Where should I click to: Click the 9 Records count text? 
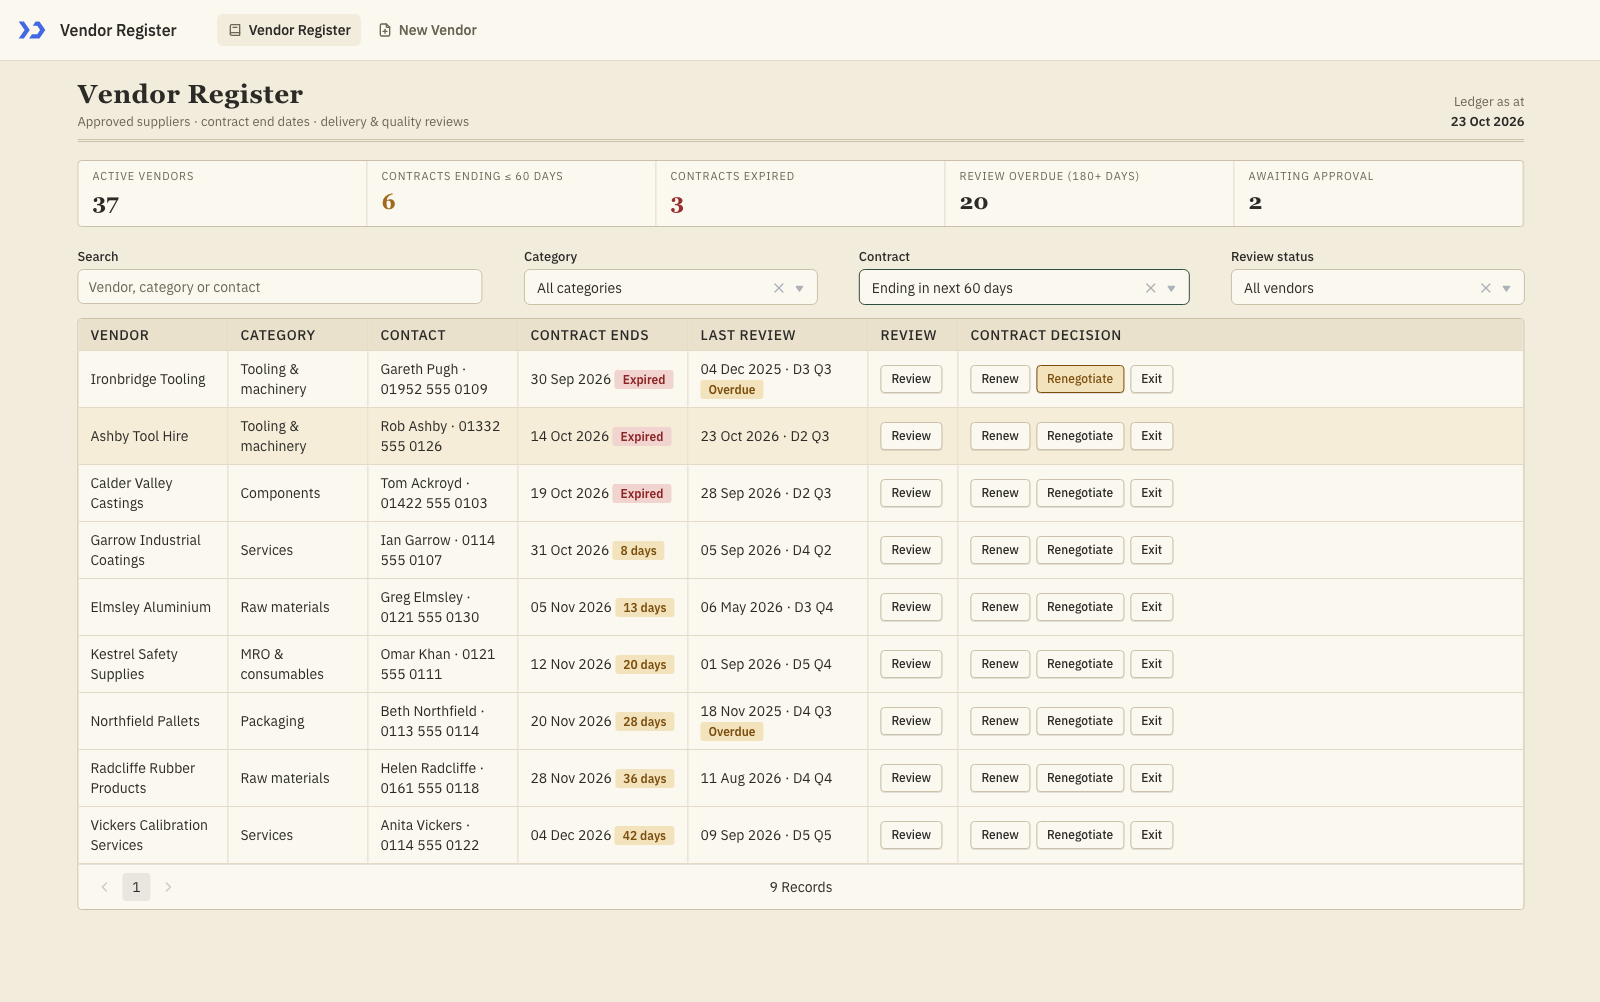(x=801, y=887)
